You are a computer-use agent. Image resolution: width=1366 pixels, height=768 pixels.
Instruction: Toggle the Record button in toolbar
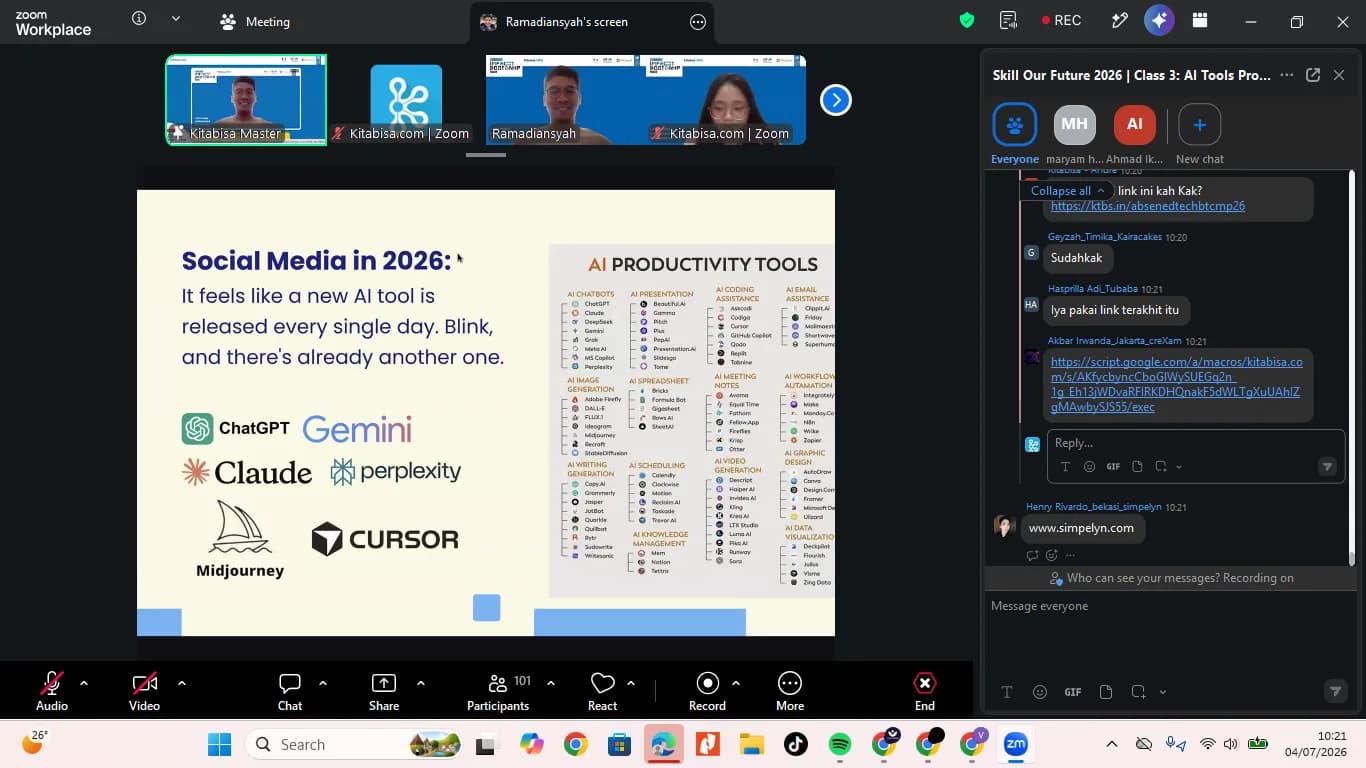(x=707, y=691)
